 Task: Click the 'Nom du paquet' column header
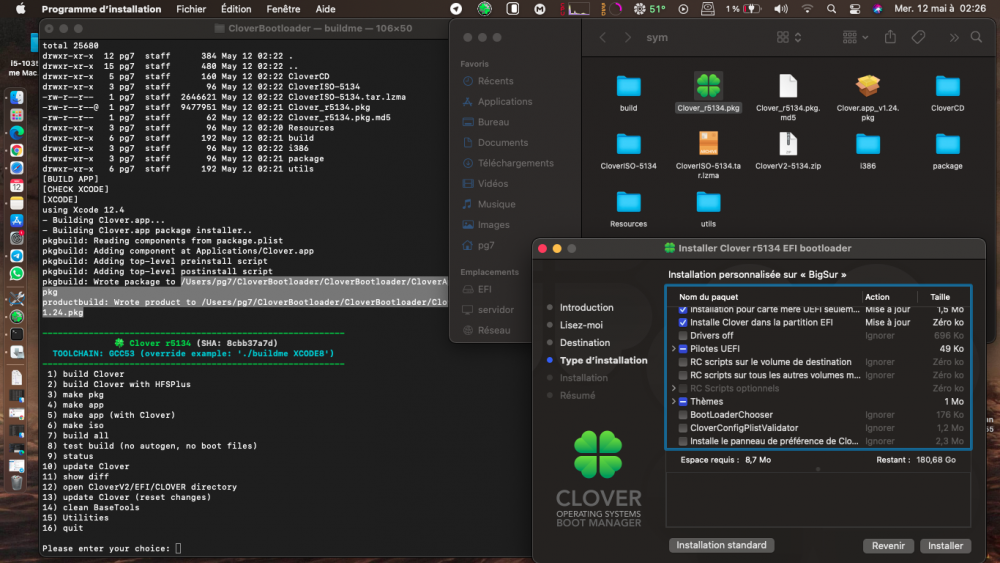tap(708, 297)
